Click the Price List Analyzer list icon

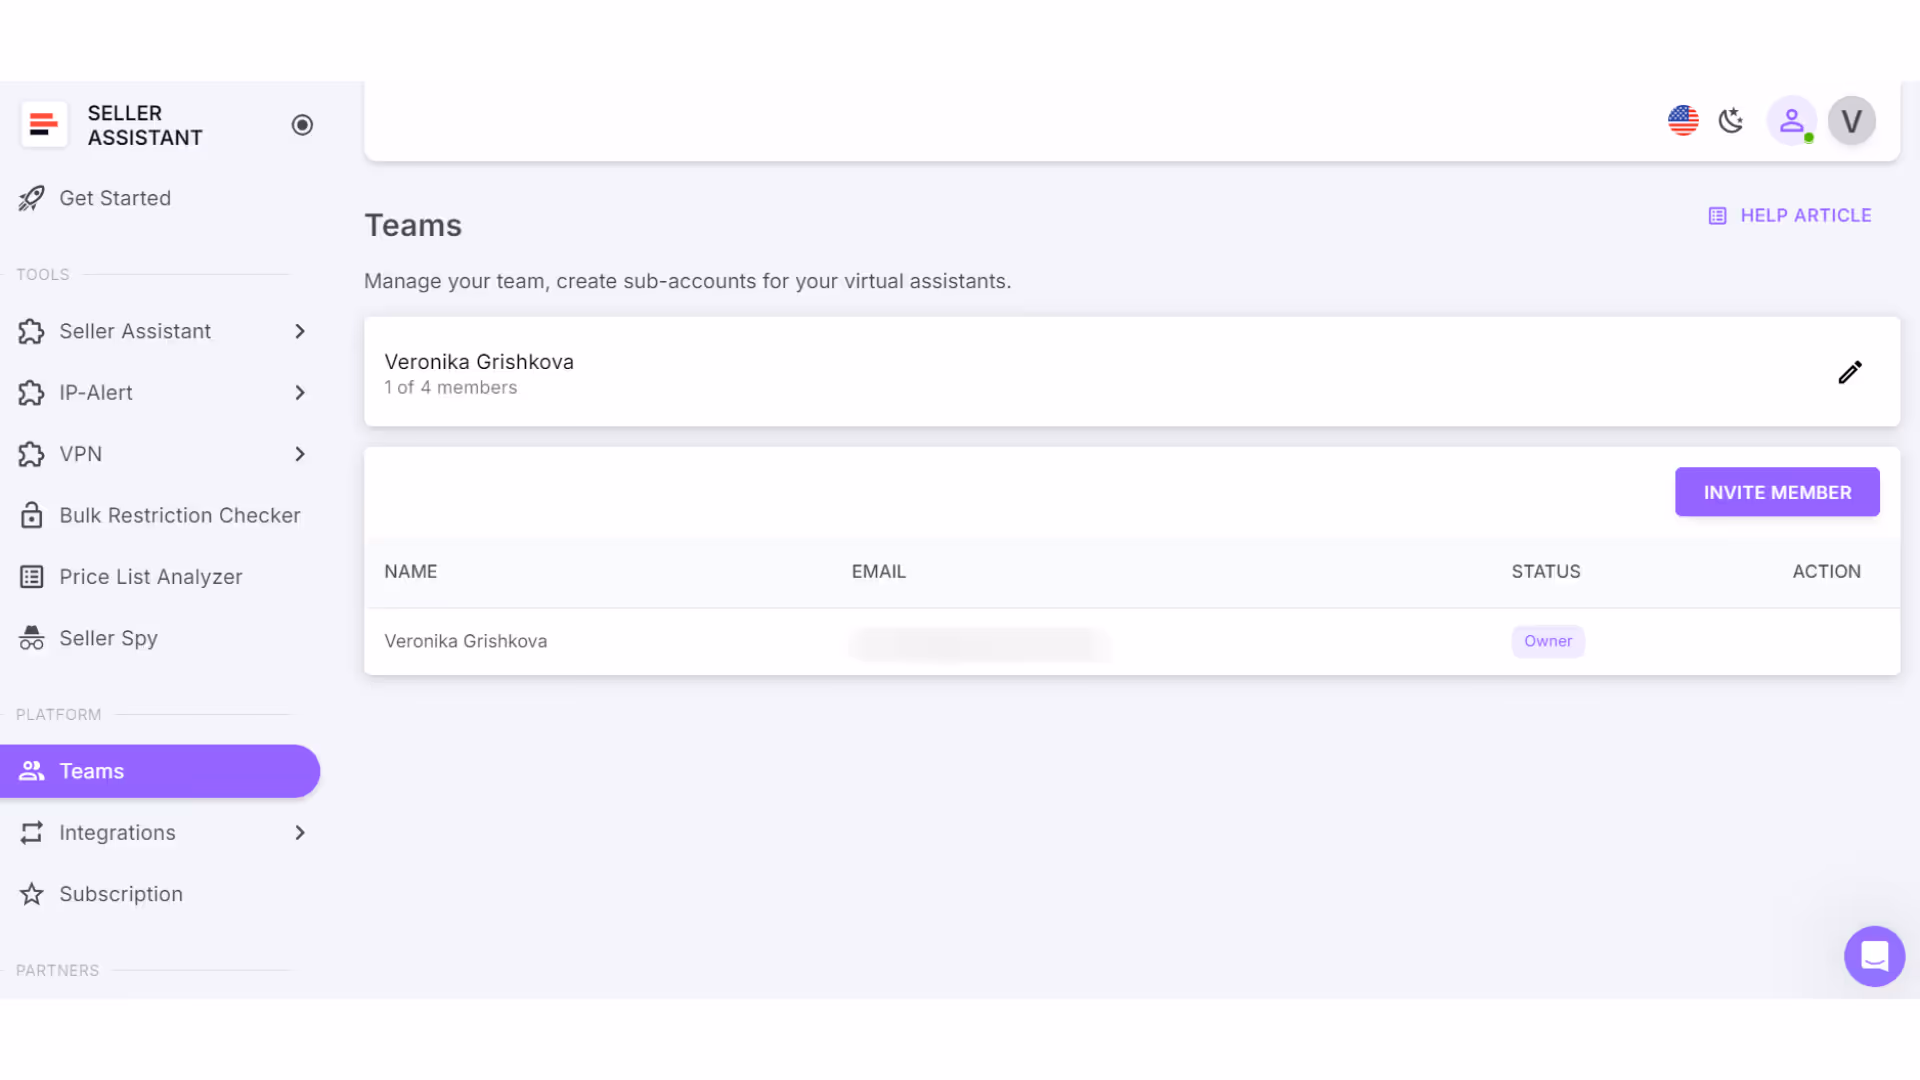tap(32, 577)
